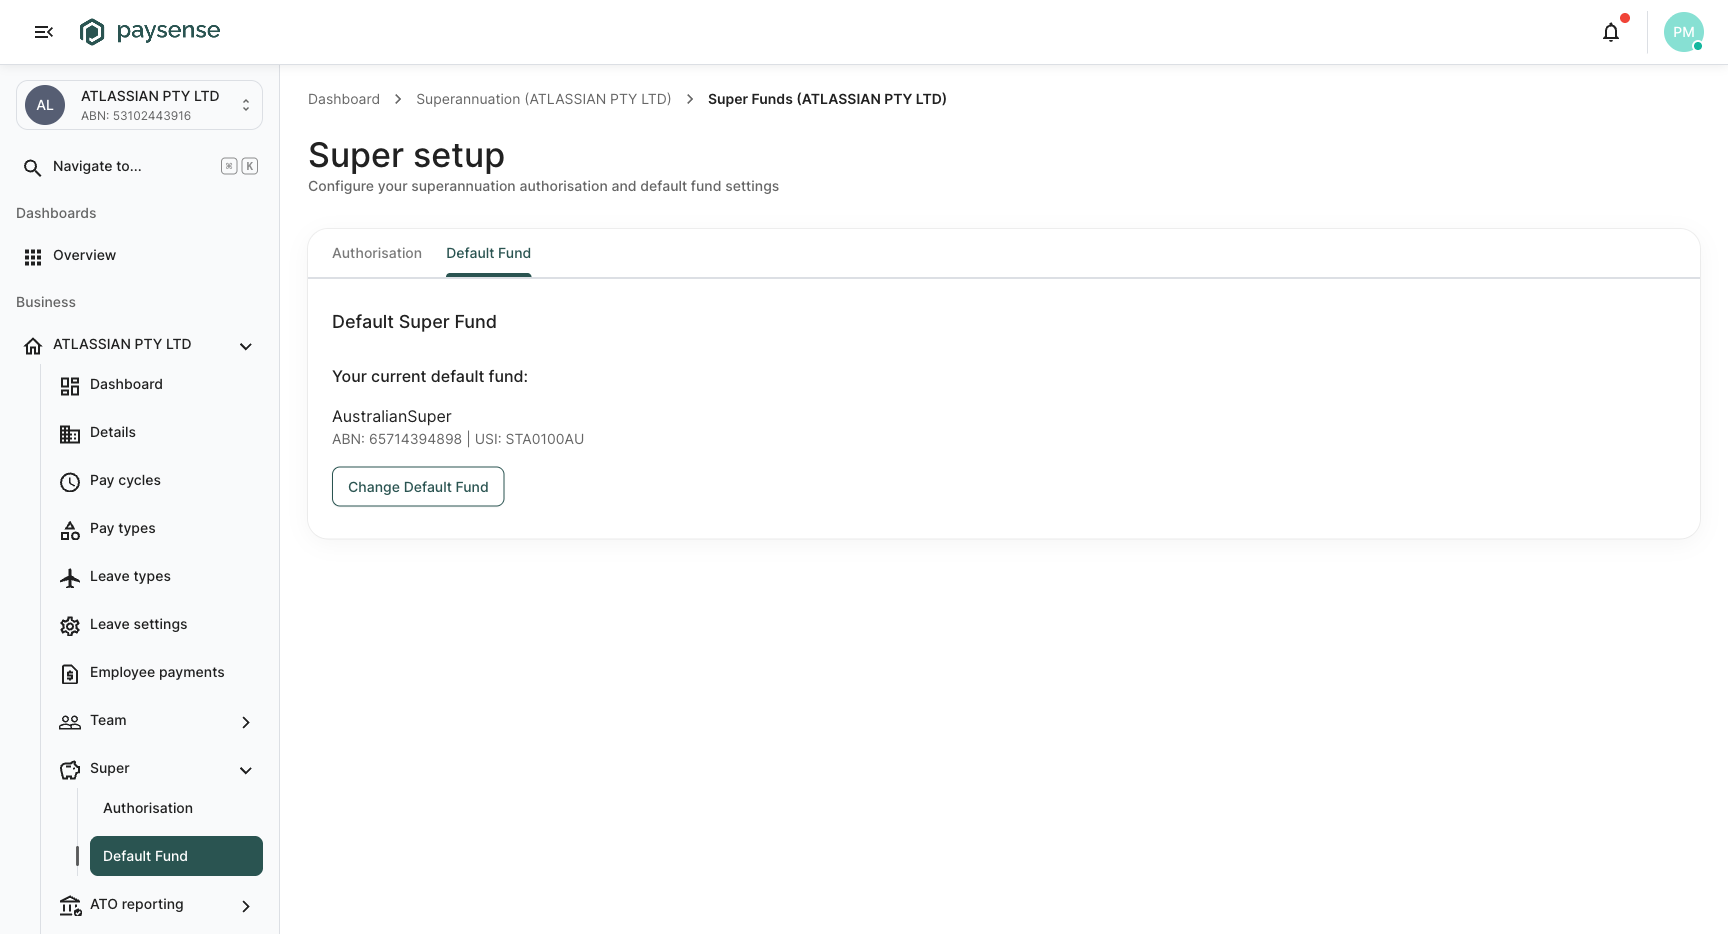1728x934 pixels.
Task: Click the AustralianSuper fund name
Action: click(x=392, y=417)
